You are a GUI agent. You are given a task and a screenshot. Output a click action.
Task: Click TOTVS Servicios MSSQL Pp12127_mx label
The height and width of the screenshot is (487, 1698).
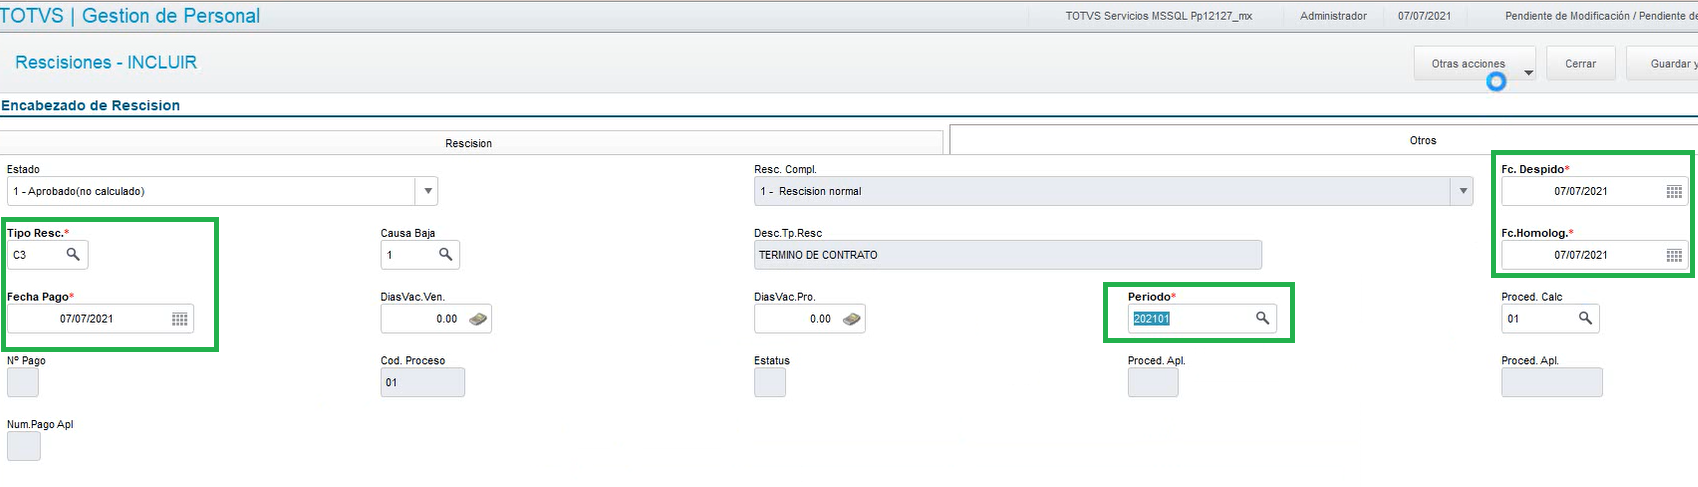[1158, 16]
